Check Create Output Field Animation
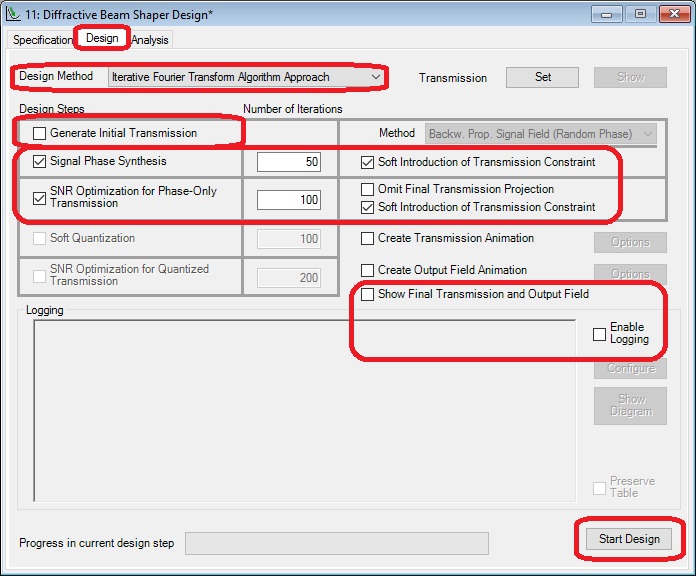 [x=368, y=271]
